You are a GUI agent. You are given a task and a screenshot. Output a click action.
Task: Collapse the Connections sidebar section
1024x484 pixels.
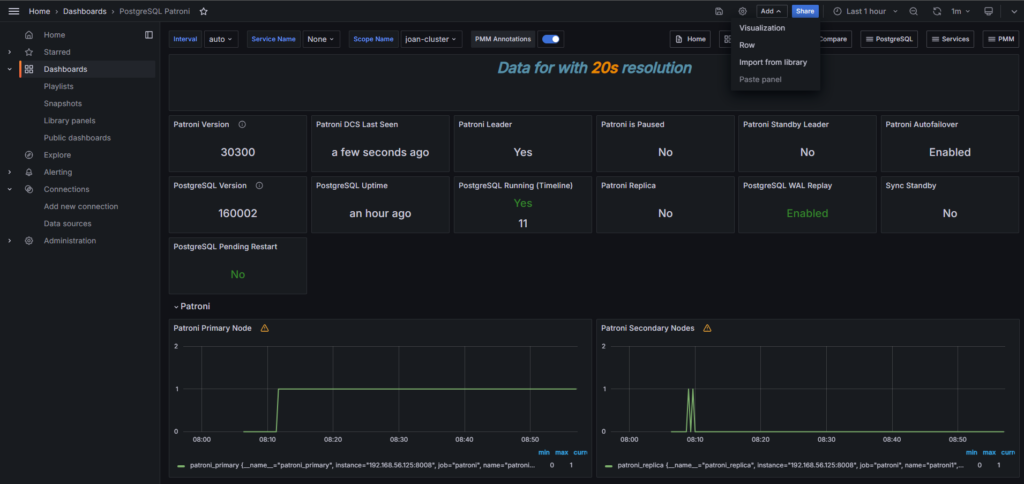9,189
